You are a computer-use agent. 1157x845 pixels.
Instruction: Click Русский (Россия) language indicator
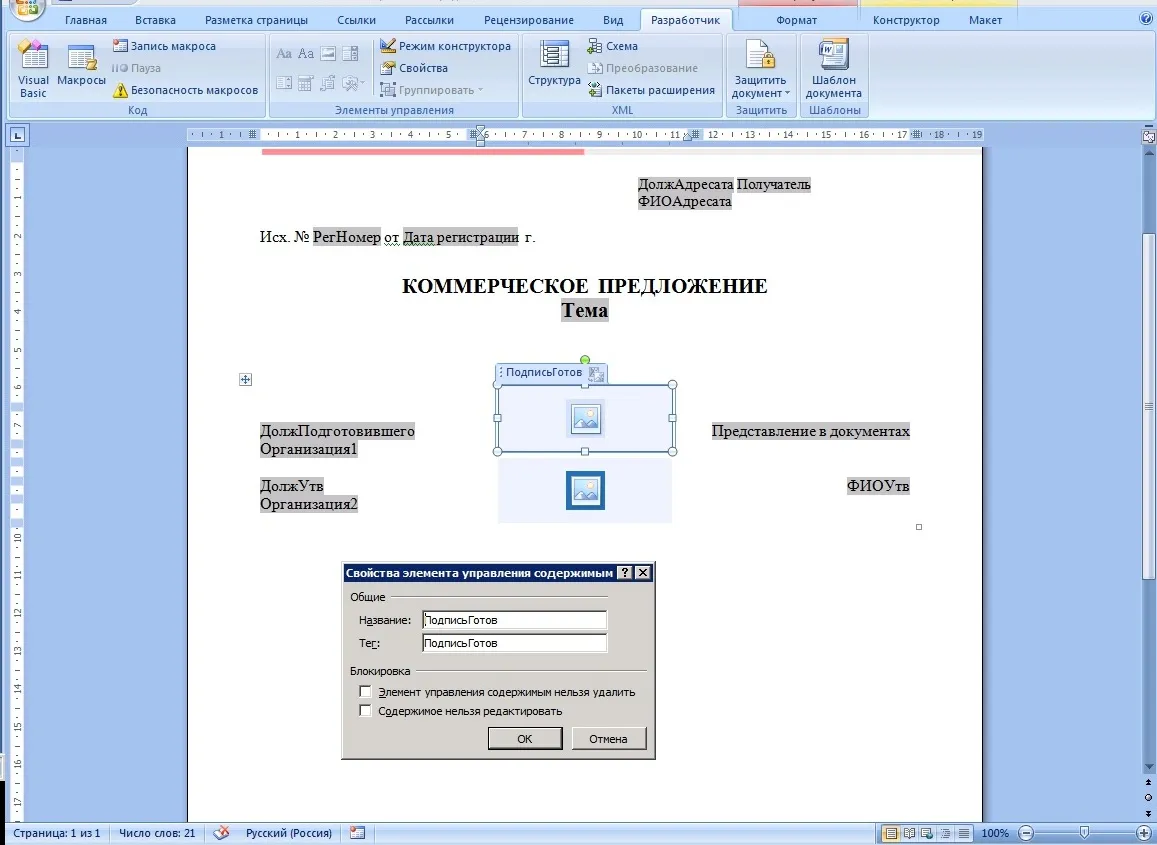pos(289,833)
